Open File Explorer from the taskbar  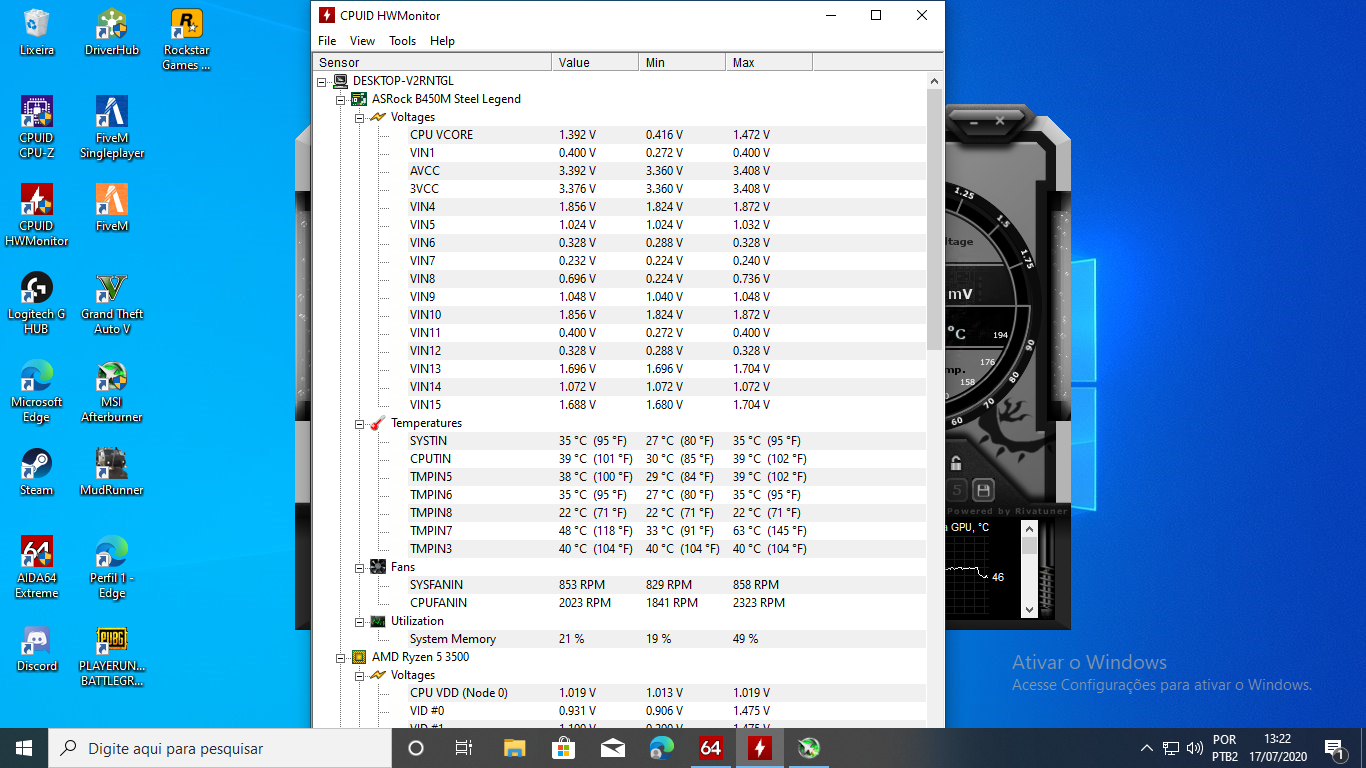pyautogui.click(x=514, y=748)
